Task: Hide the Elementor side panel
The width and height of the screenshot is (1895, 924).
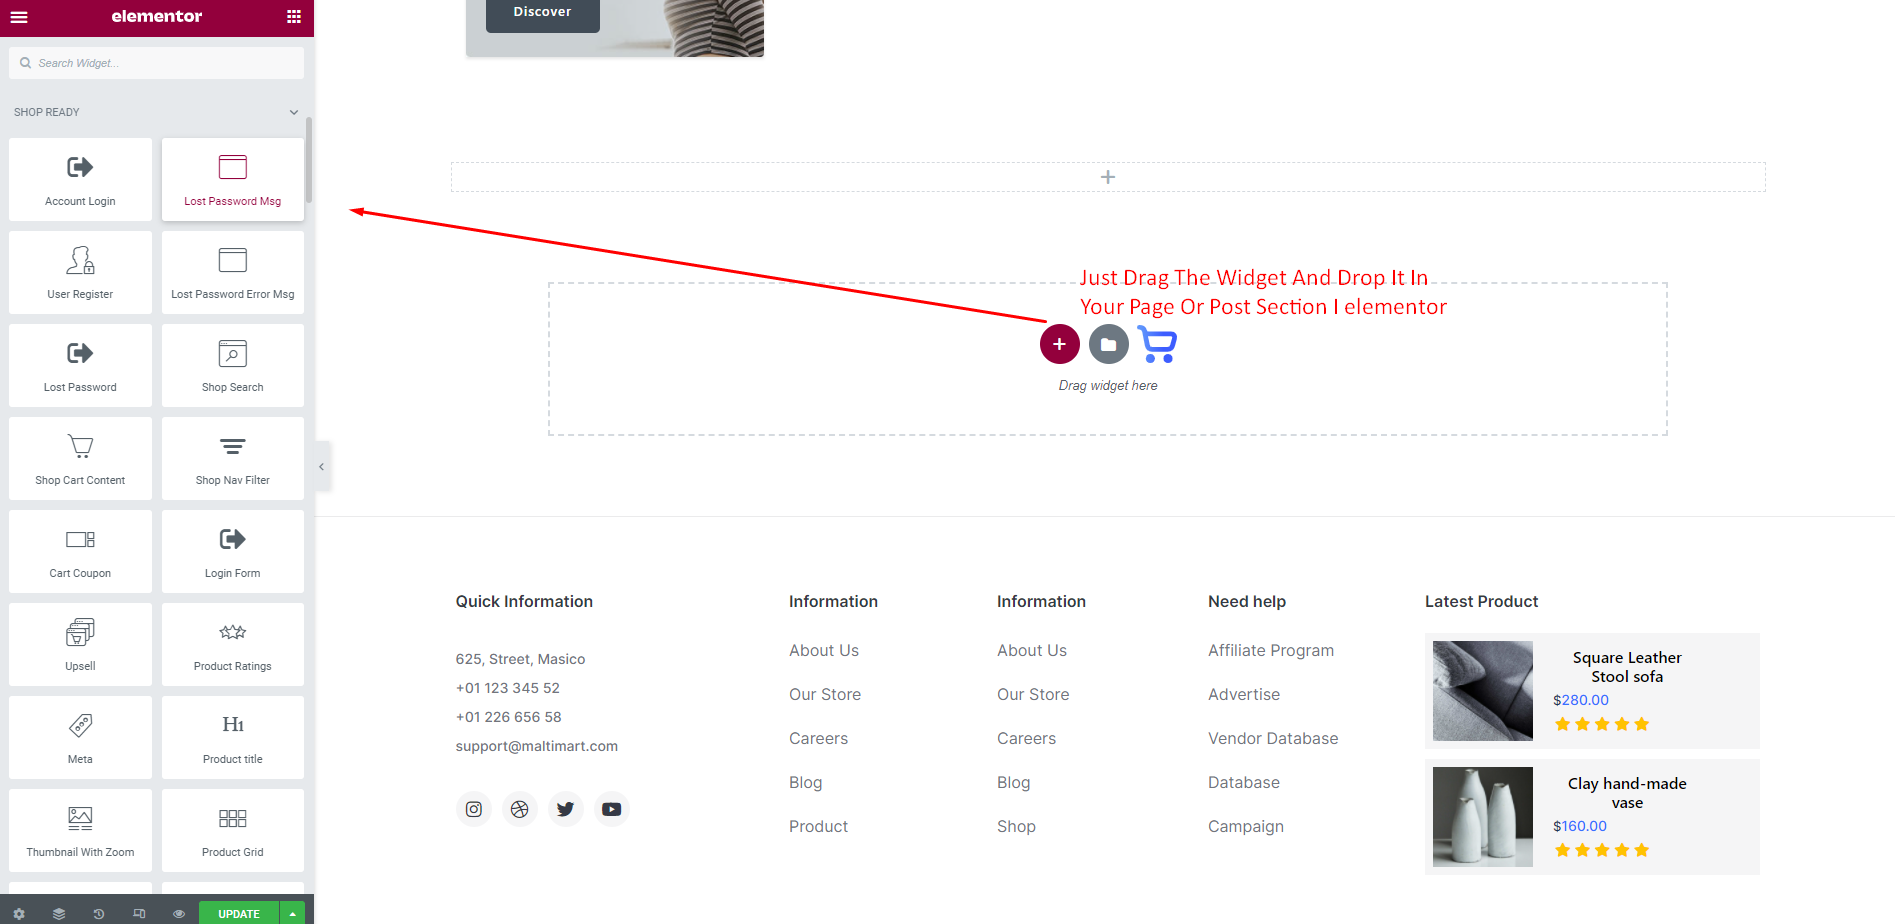Action: point(321,467)
